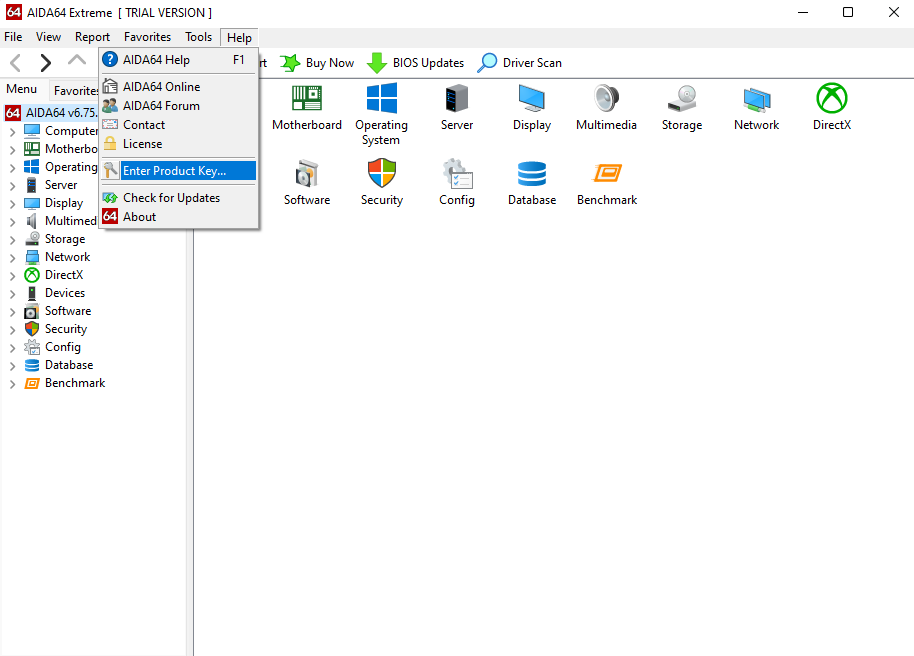Click the Forward navigation arrow
Viewport: 914px width, 656px height.
45,62
